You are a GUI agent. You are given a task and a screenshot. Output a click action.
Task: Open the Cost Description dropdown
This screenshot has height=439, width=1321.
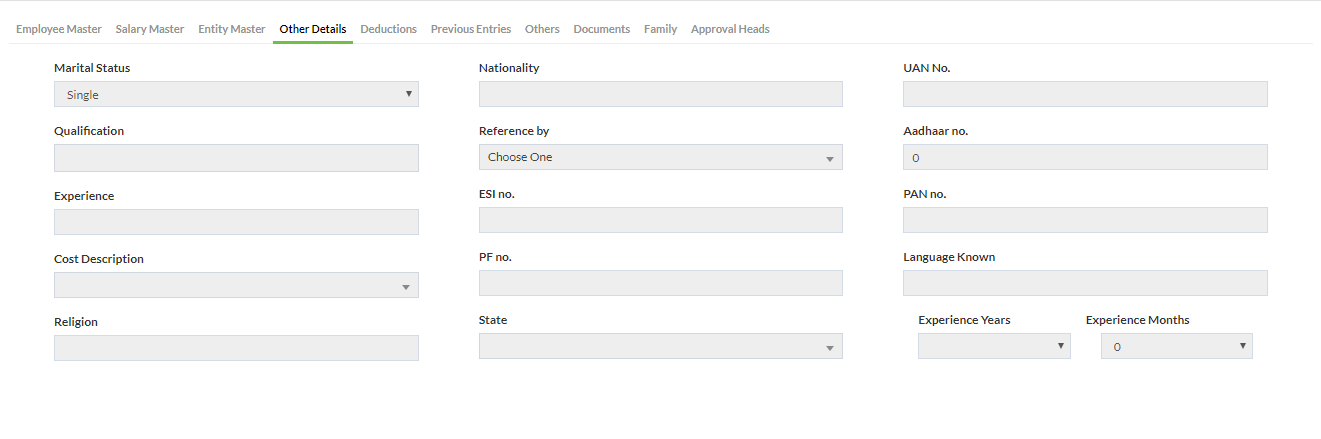click(x=236, y=285)
